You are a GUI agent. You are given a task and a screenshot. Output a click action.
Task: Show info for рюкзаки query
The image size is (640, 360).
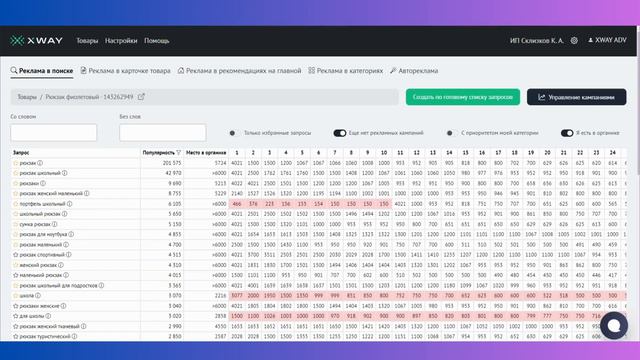(43, 183)
